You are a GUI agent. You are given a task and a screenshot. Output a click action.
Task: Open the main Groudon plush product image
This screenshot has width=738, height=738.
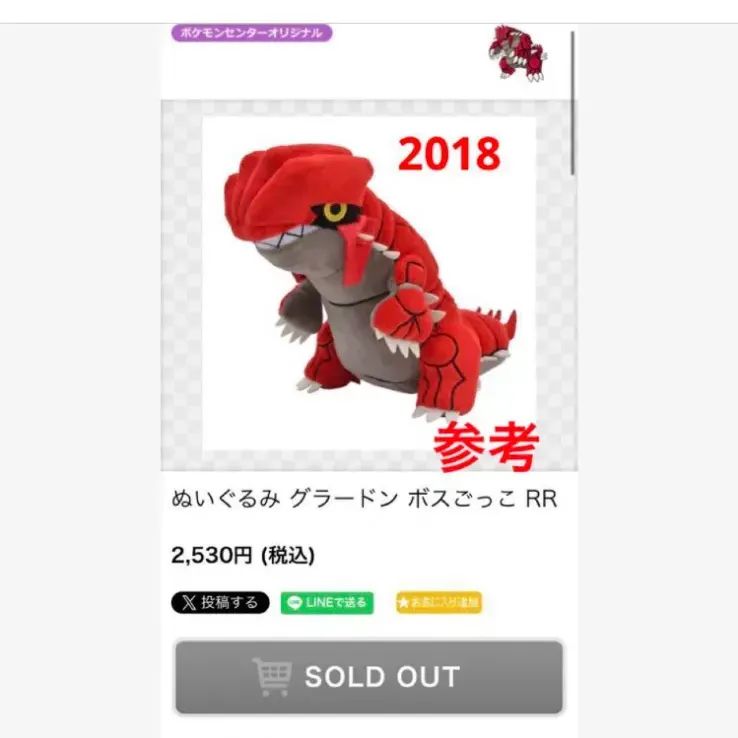(369, 283)
